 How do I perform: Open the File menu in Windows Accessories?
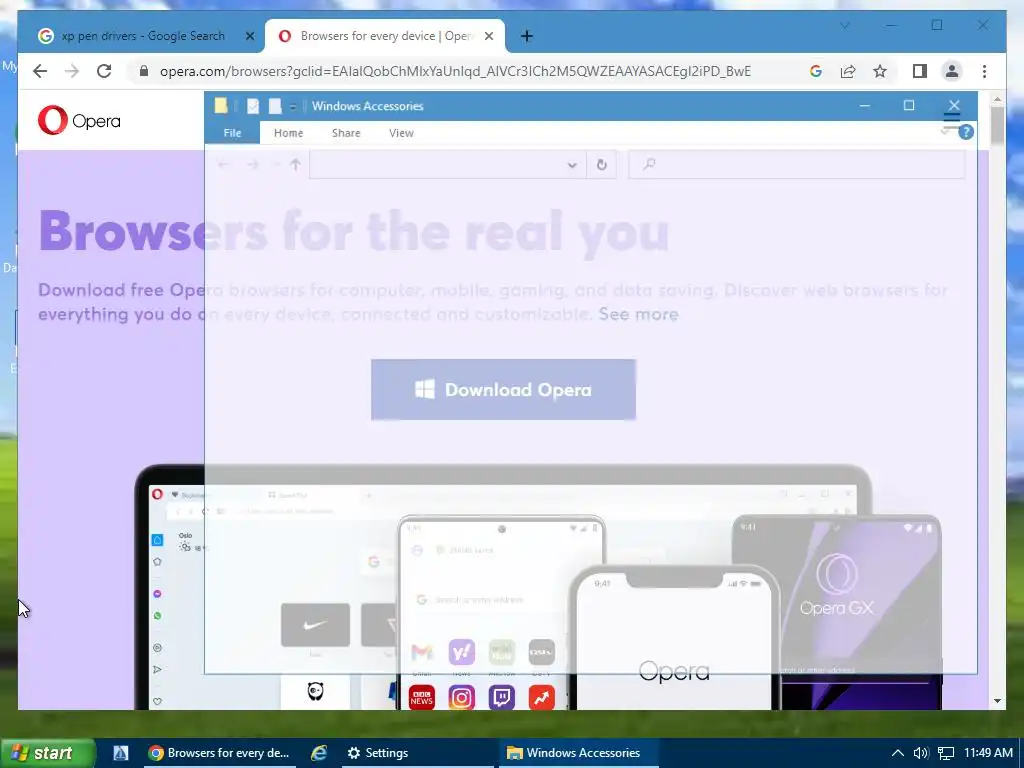pos(232,133)
